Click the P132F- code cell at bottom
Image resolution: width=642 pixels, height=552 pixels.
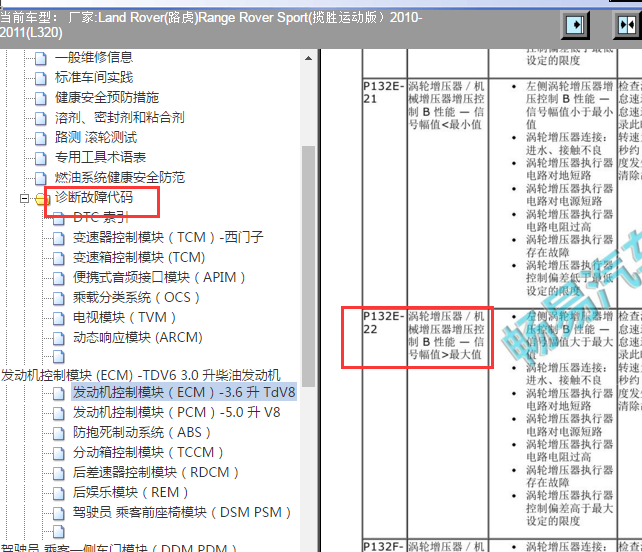click(384, 546)
